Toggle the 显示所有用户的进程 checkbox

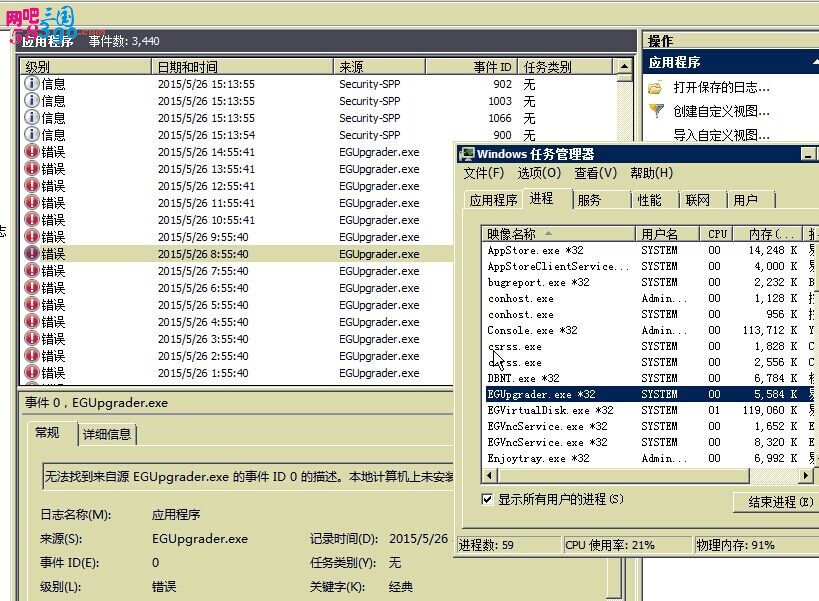(x=487, y=499)
